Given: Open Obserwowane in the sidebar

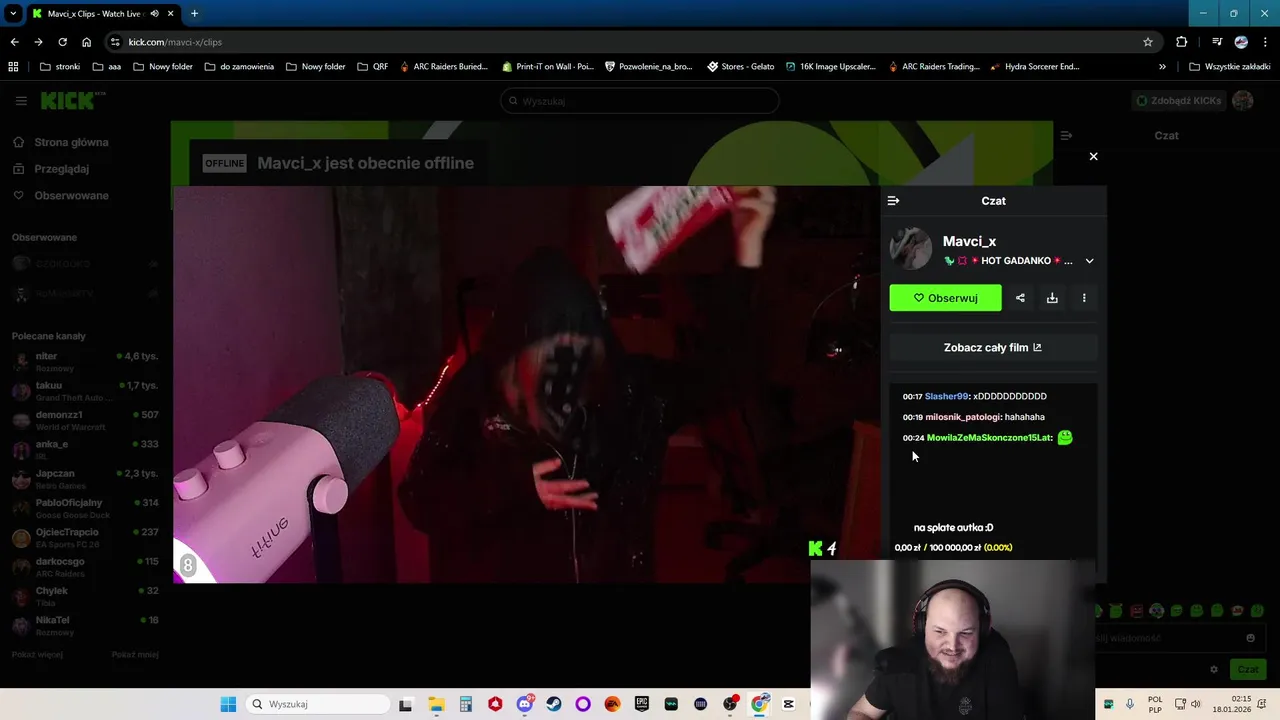Looking at the screenshot, I should coord(62,196).
